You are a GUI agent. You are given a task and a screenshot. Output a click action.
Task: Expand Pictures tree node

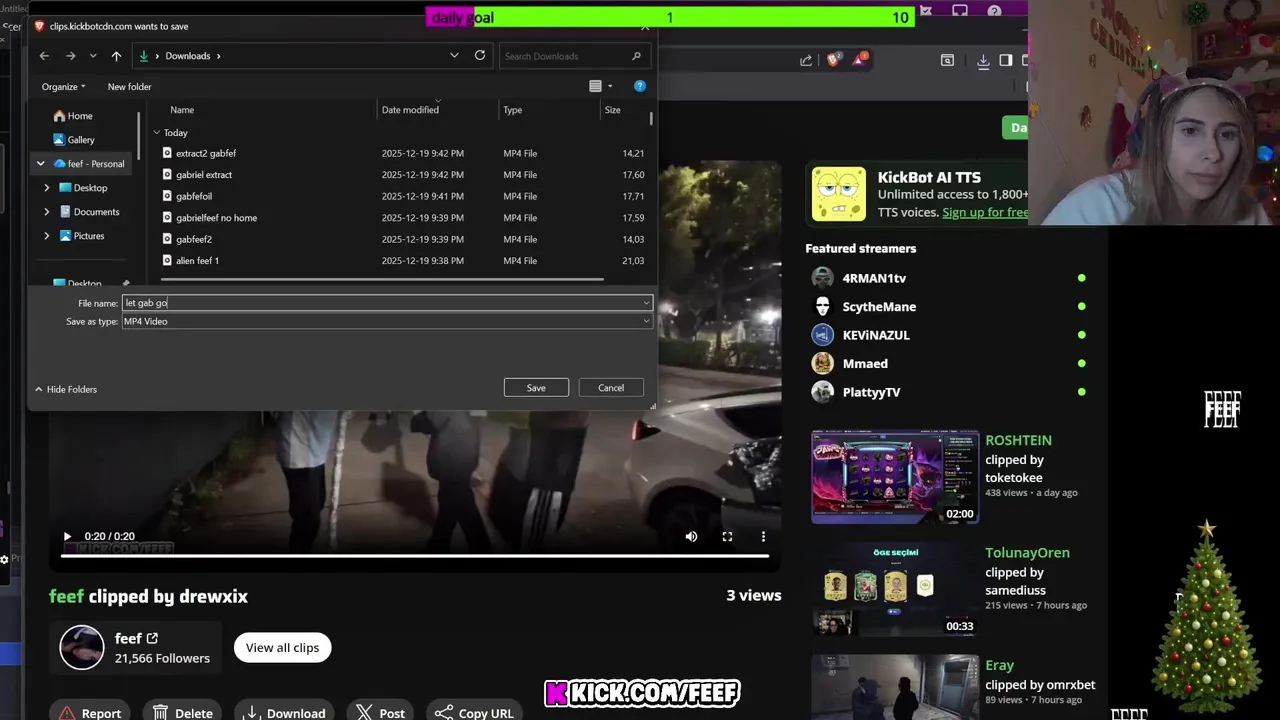(x=46, y=236)
